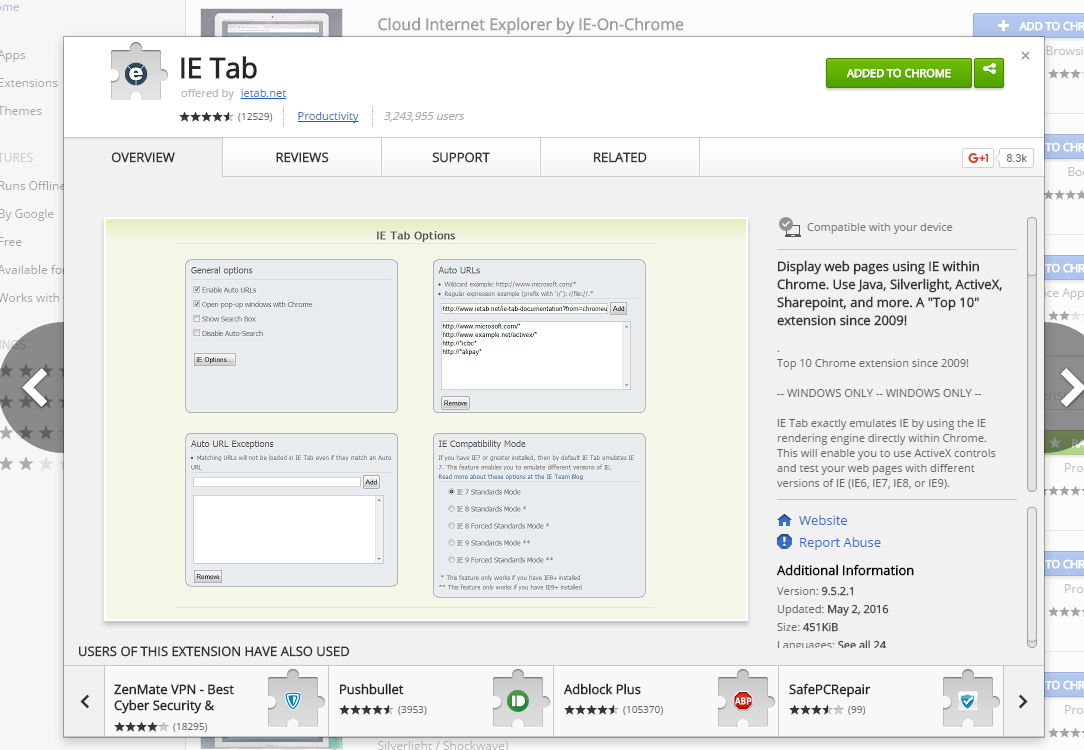Click the Report Abuse link
Image resolution: width=1084 pixels, height=750 pixels.
pos(839,542)
